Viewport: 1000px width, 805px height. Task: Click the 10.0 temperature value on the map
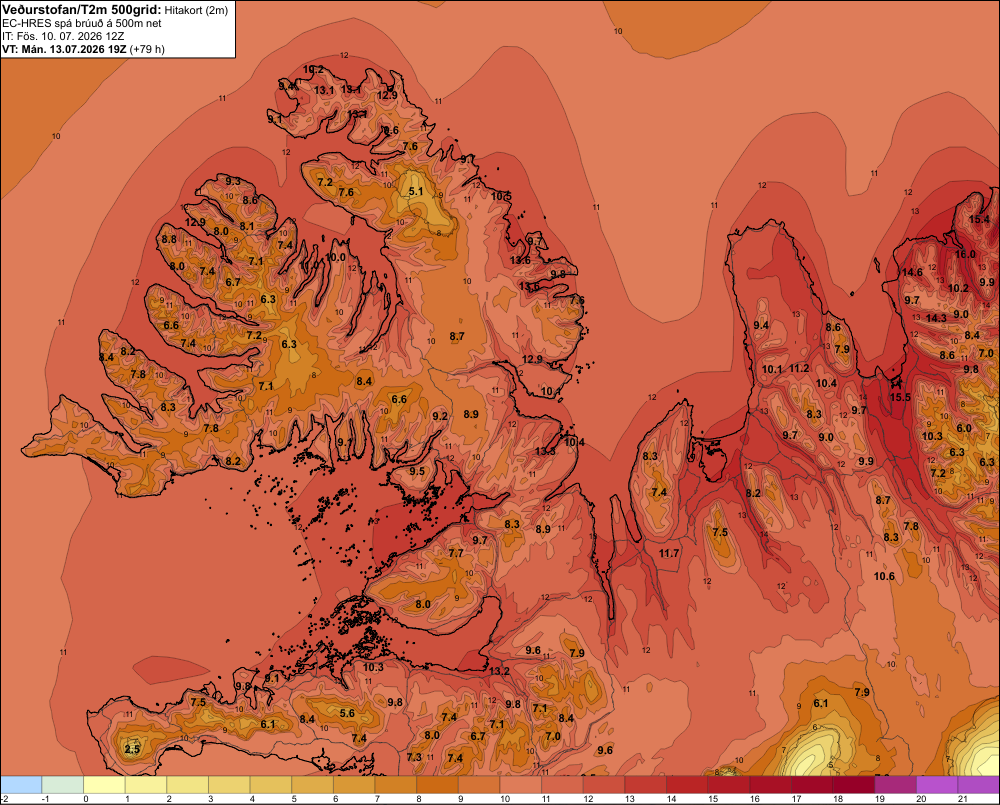[x=335, y=257]
